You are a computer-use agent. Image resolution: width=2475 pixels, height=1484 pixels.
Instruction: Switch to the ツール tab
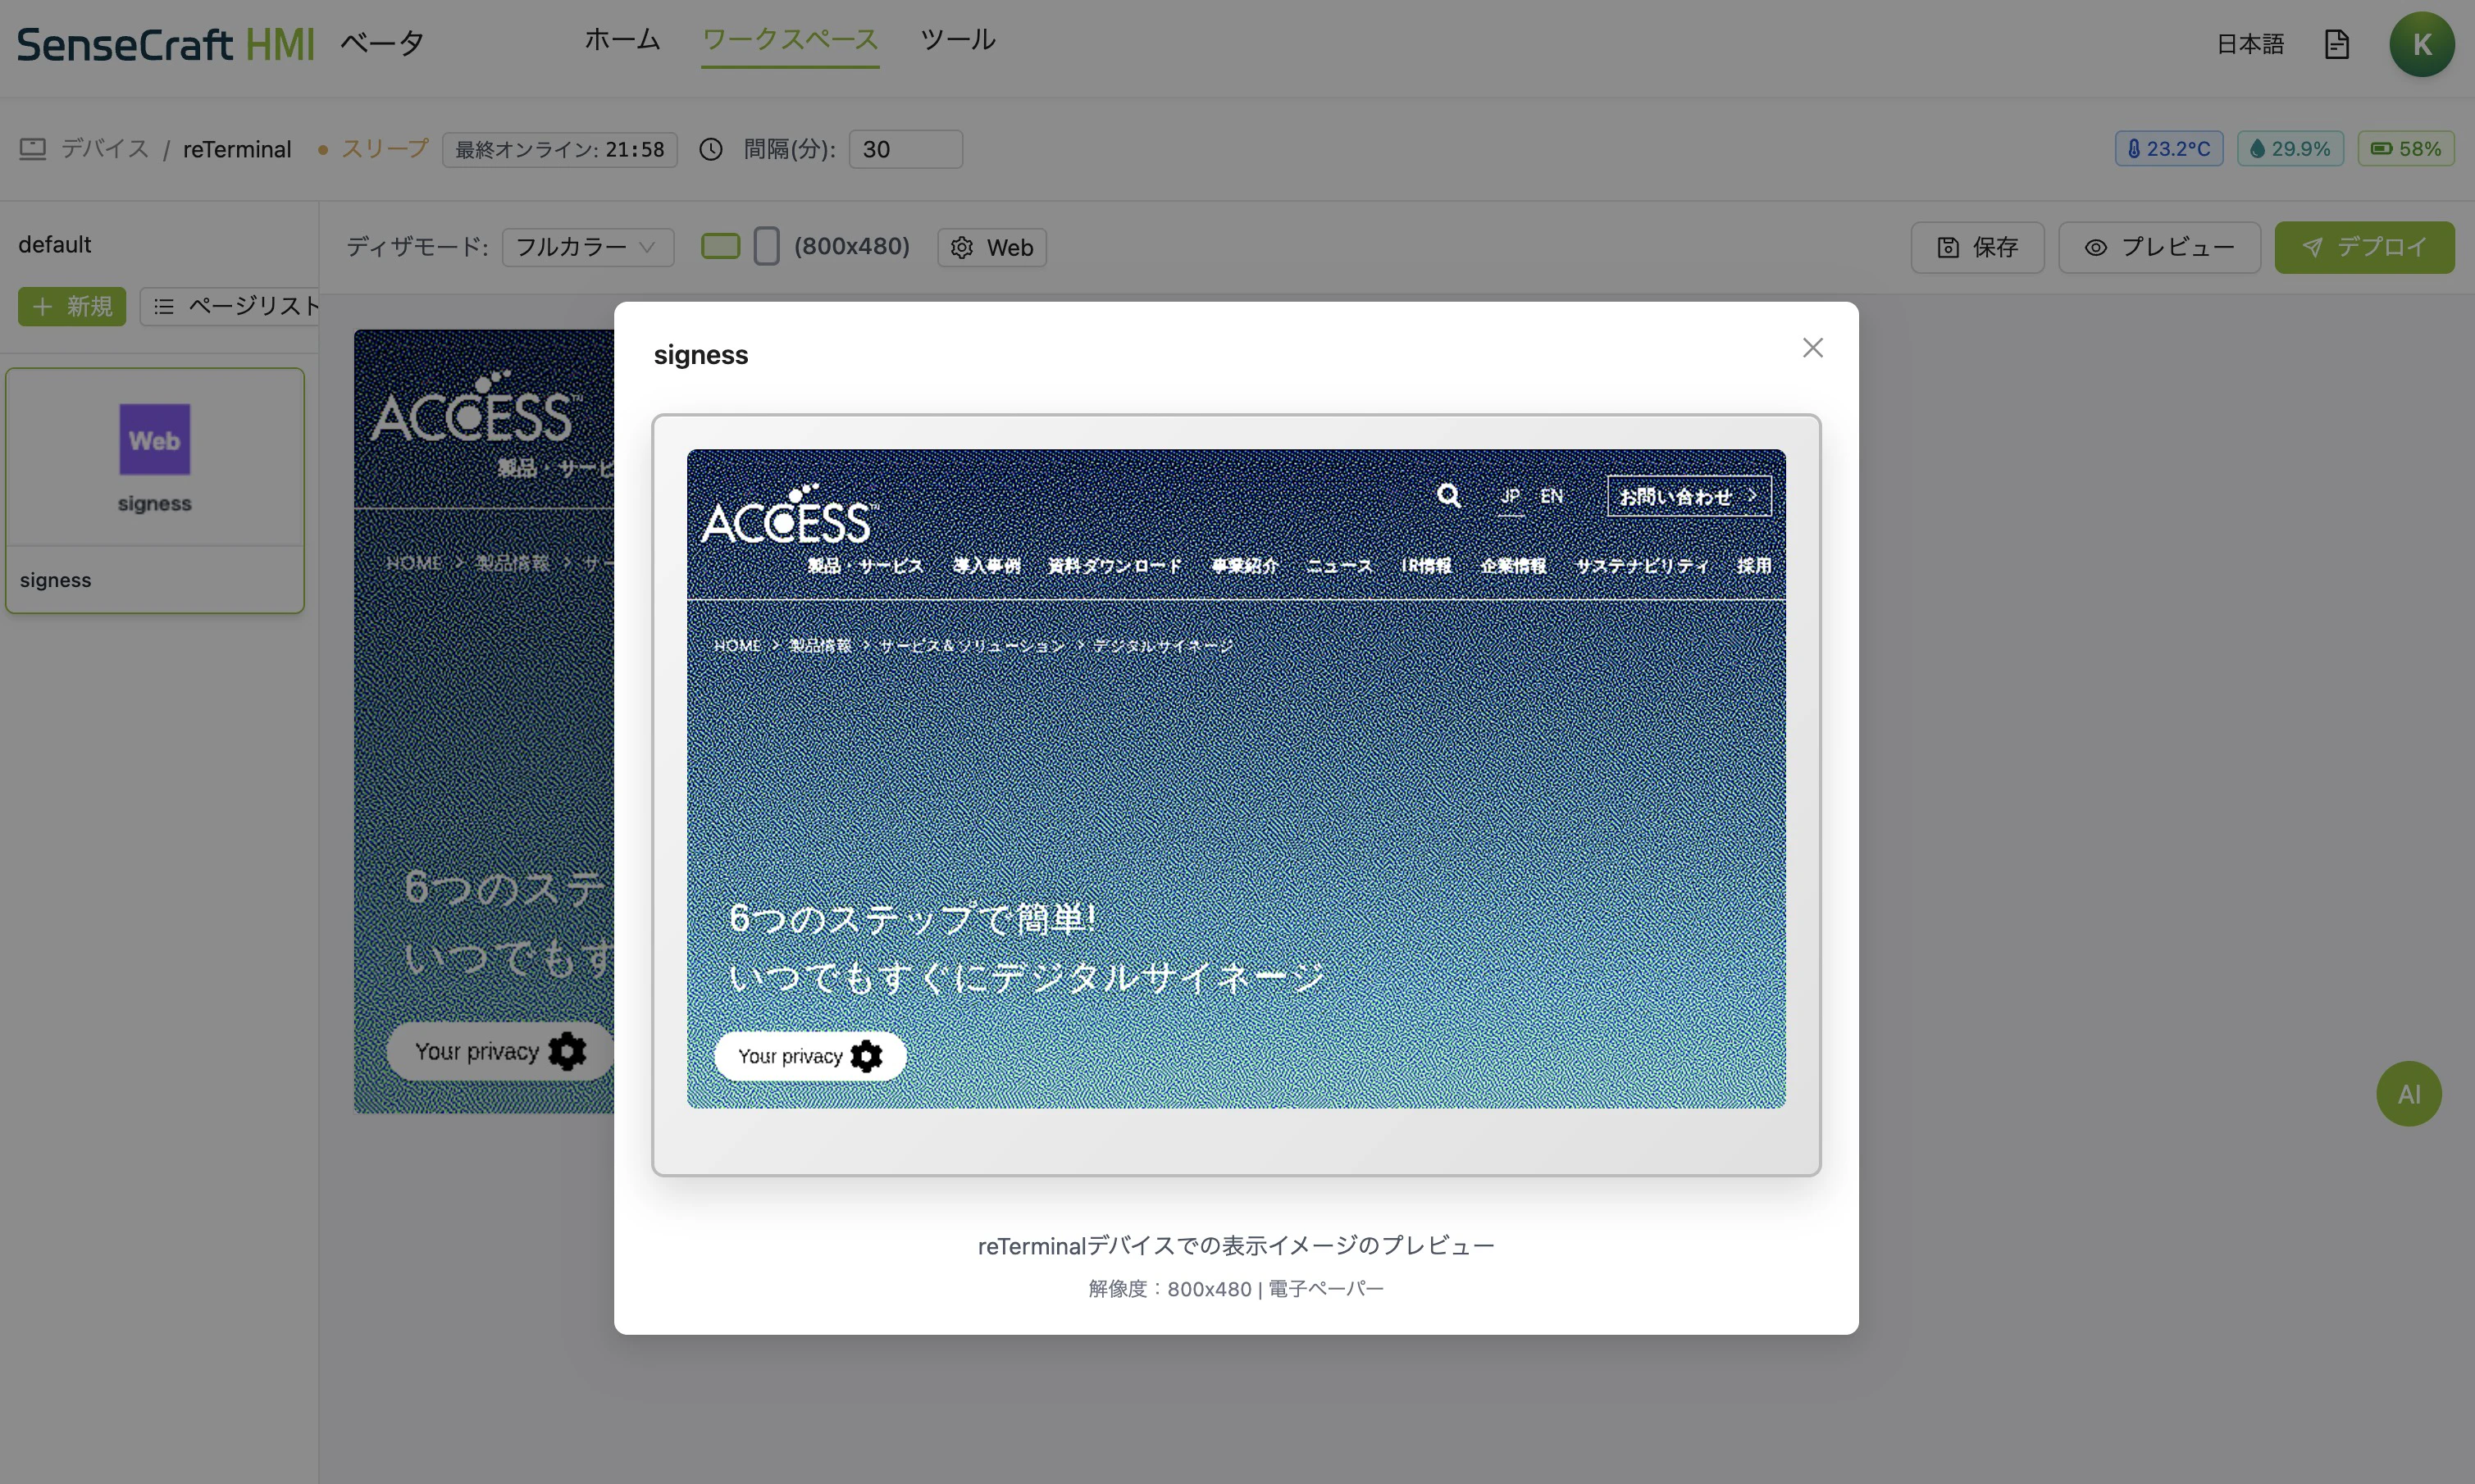[957, 40]
